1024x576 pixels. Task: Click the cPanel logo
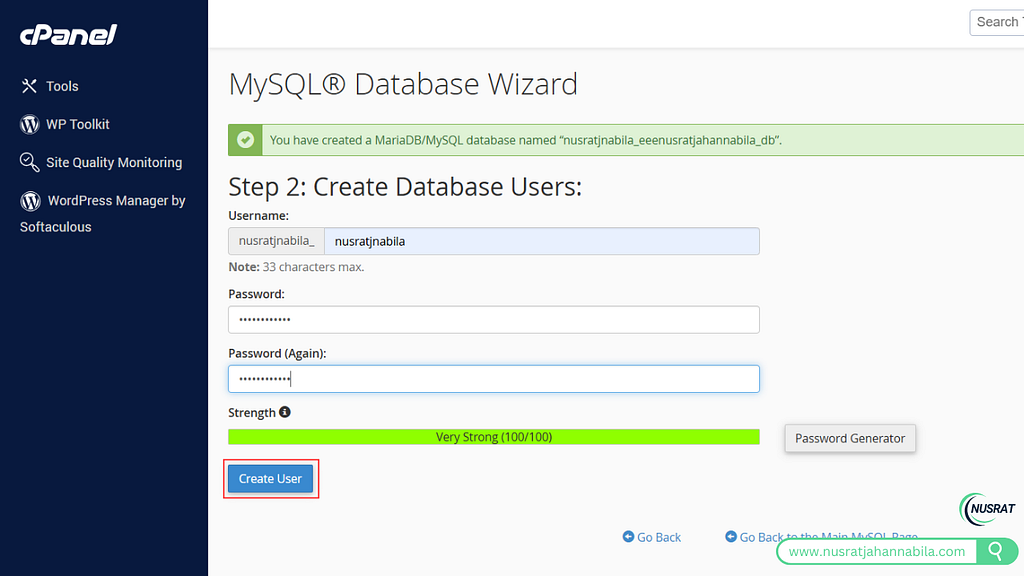(x=68, y=35)
